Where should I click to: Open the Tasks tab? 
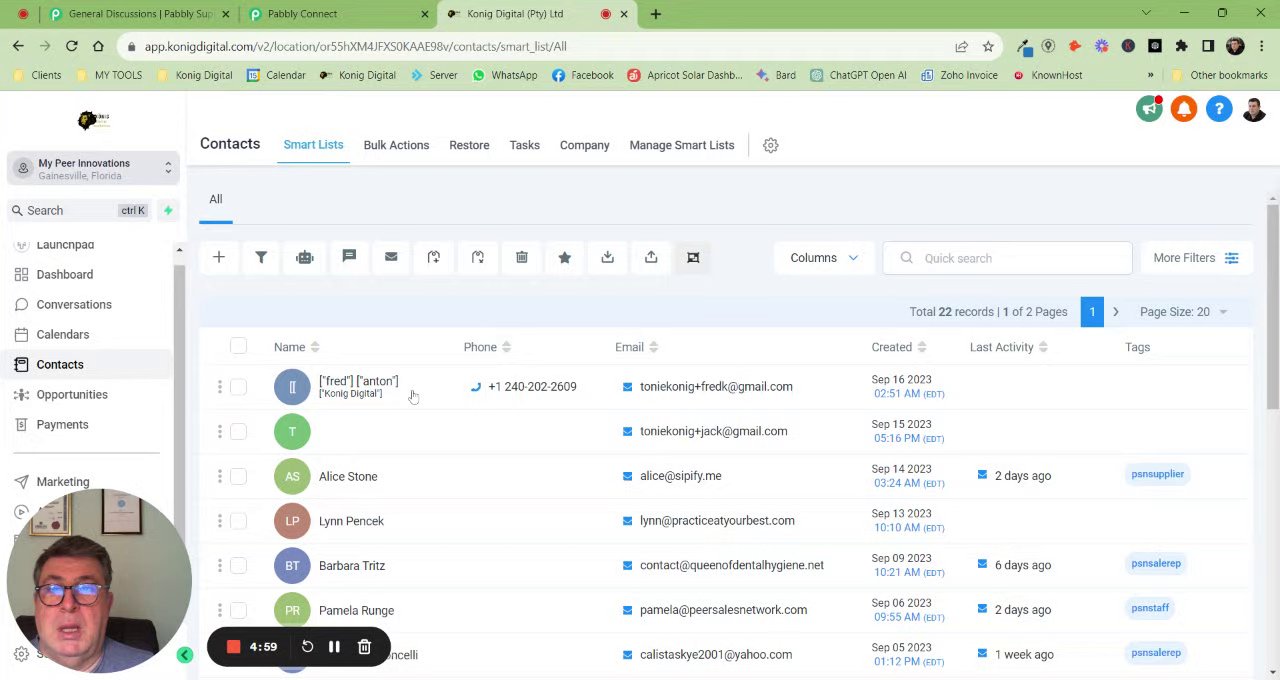click(x=524, y=145)
